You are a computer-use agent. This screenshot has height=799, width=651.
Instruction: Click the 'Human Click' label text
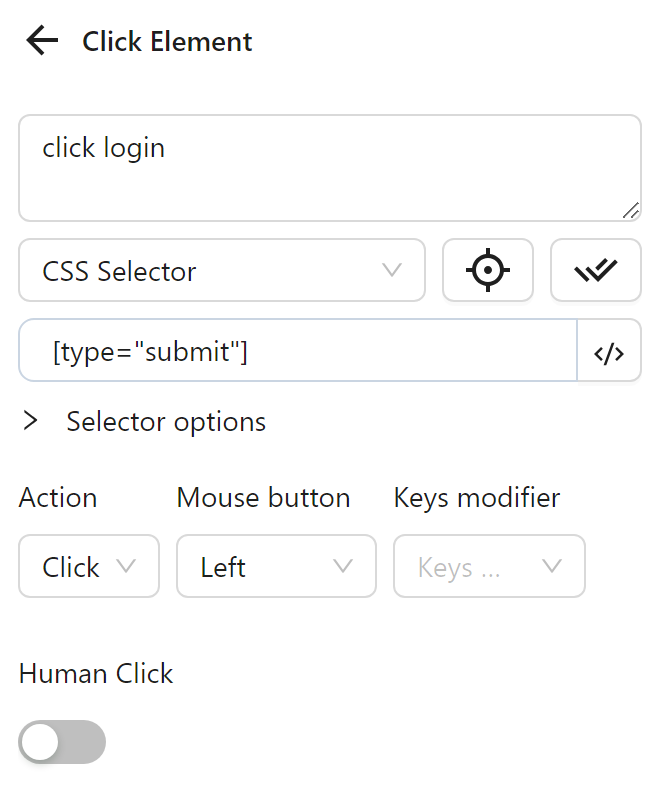[x=96, y=674]
